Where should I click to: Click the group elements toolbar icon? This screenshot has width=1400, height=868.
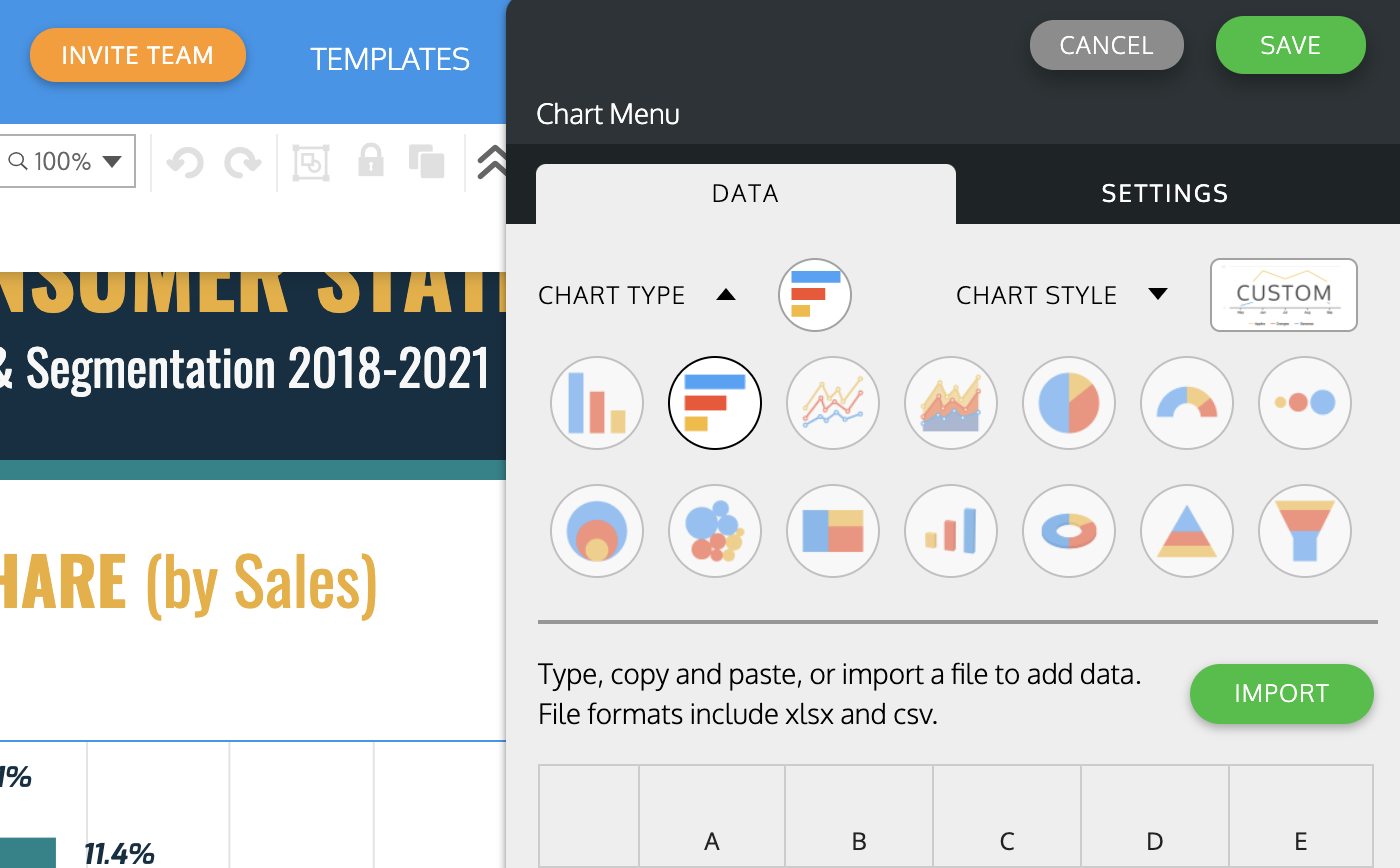click(311, 162)
